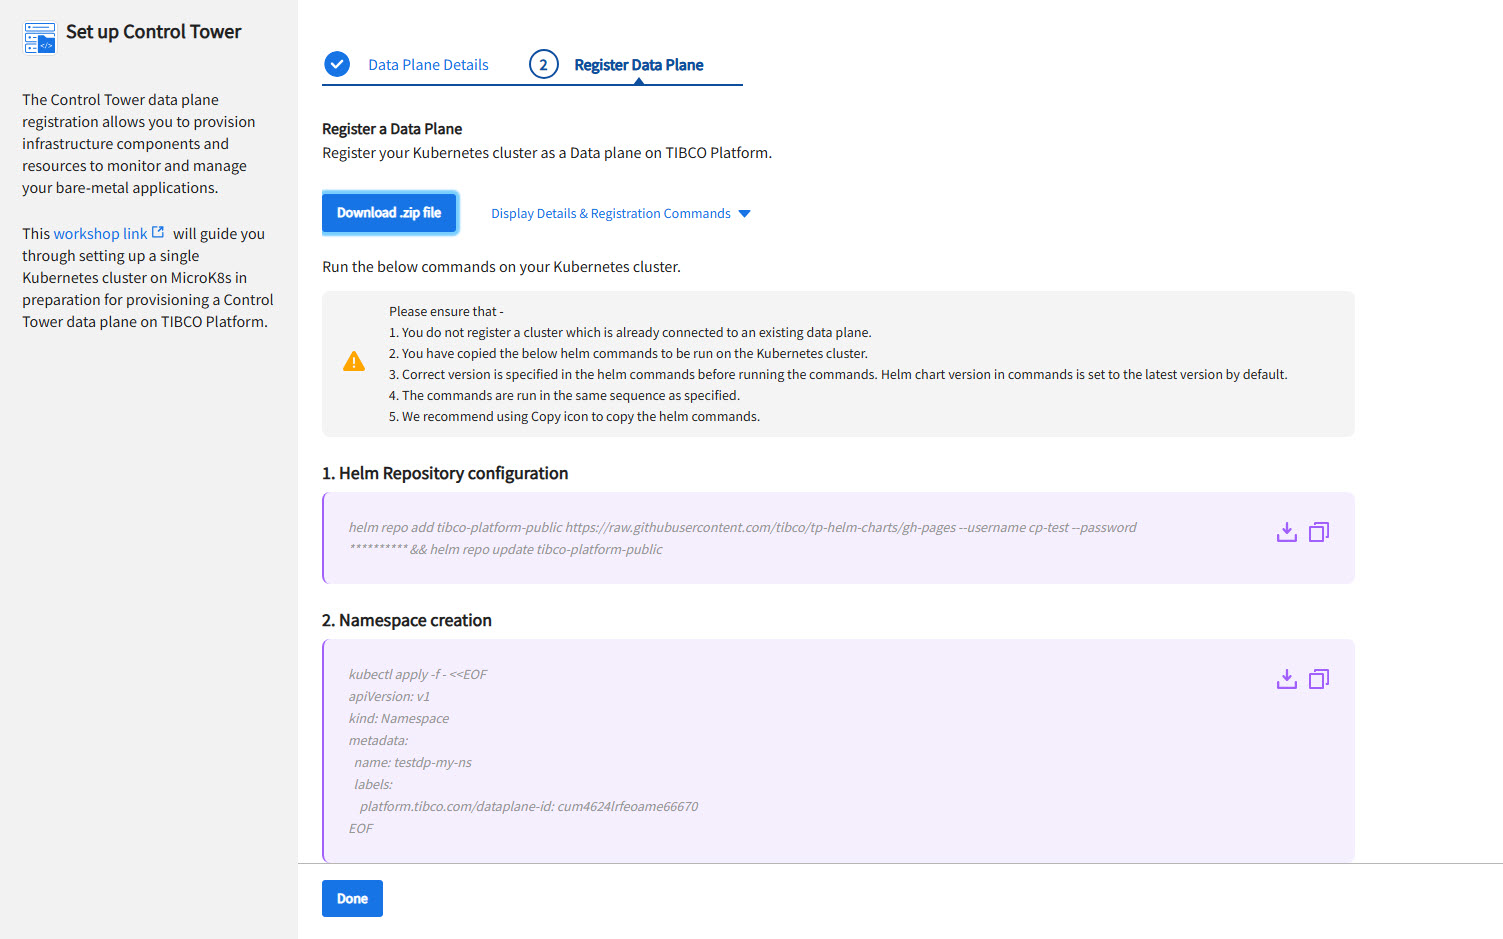Image resolution: width=1503 pixels, height=939 pixels.
Task: Click the completed step checkmark icon
Action: pos(337,64)
